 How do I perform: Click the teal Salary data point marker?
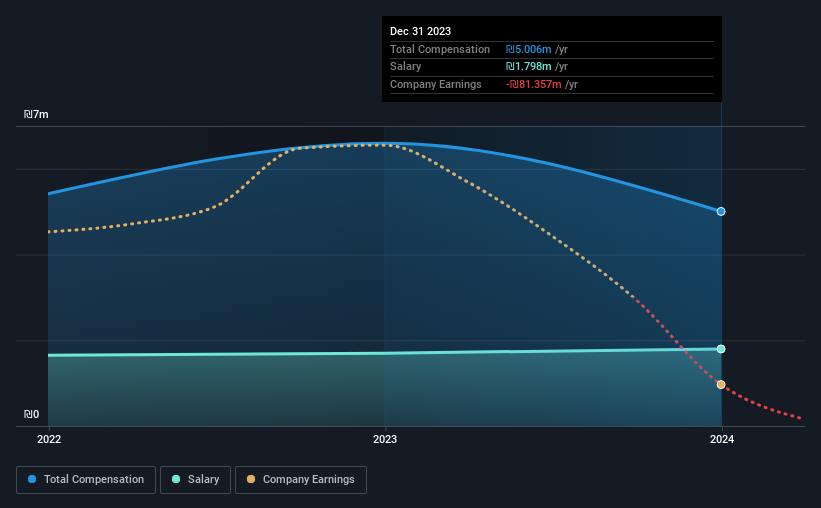point(721,349)
